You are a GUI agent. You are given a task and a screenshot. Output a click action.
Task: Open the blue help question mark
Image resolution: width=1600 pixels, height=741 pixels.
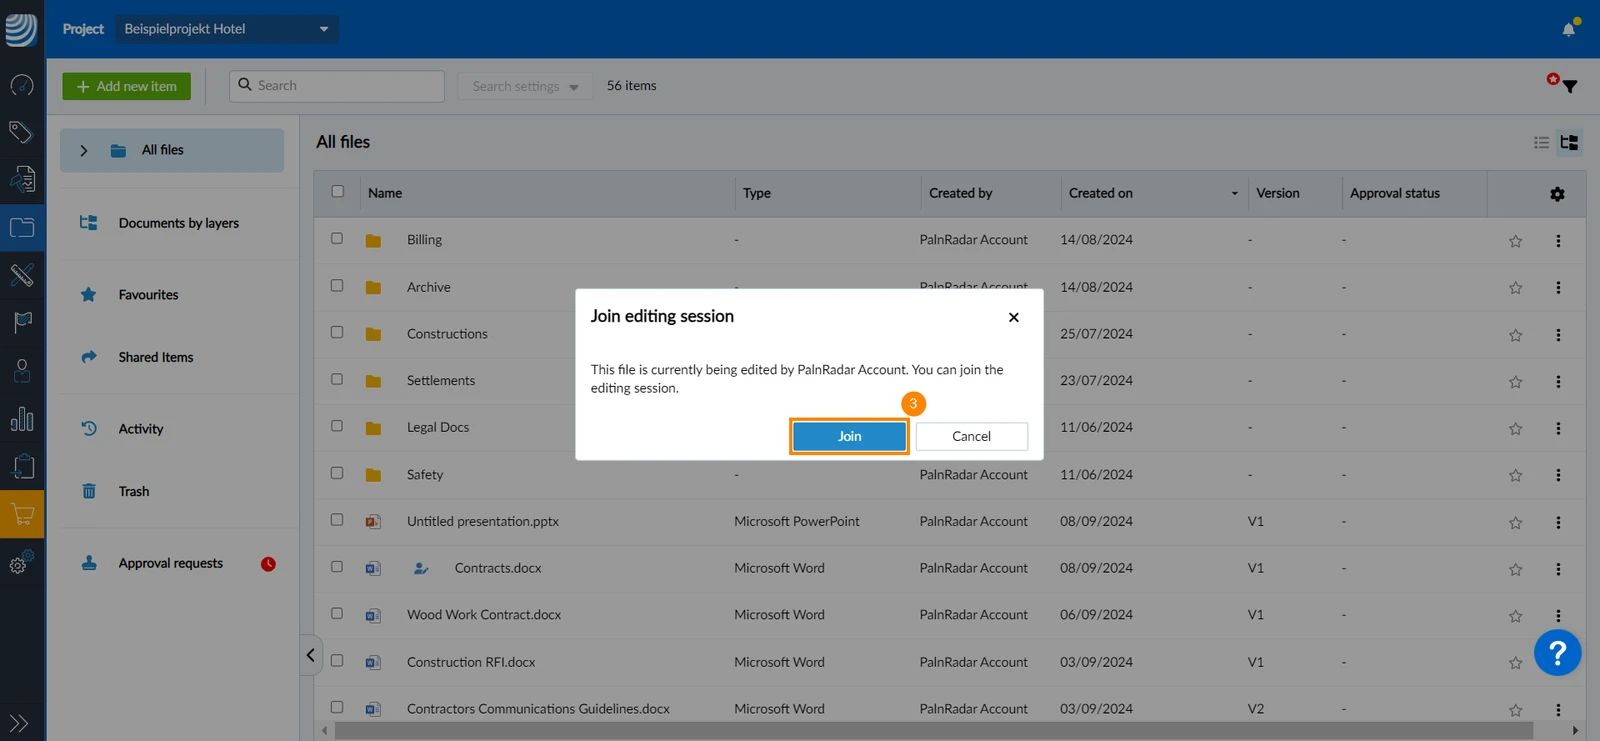(1557, 653)
